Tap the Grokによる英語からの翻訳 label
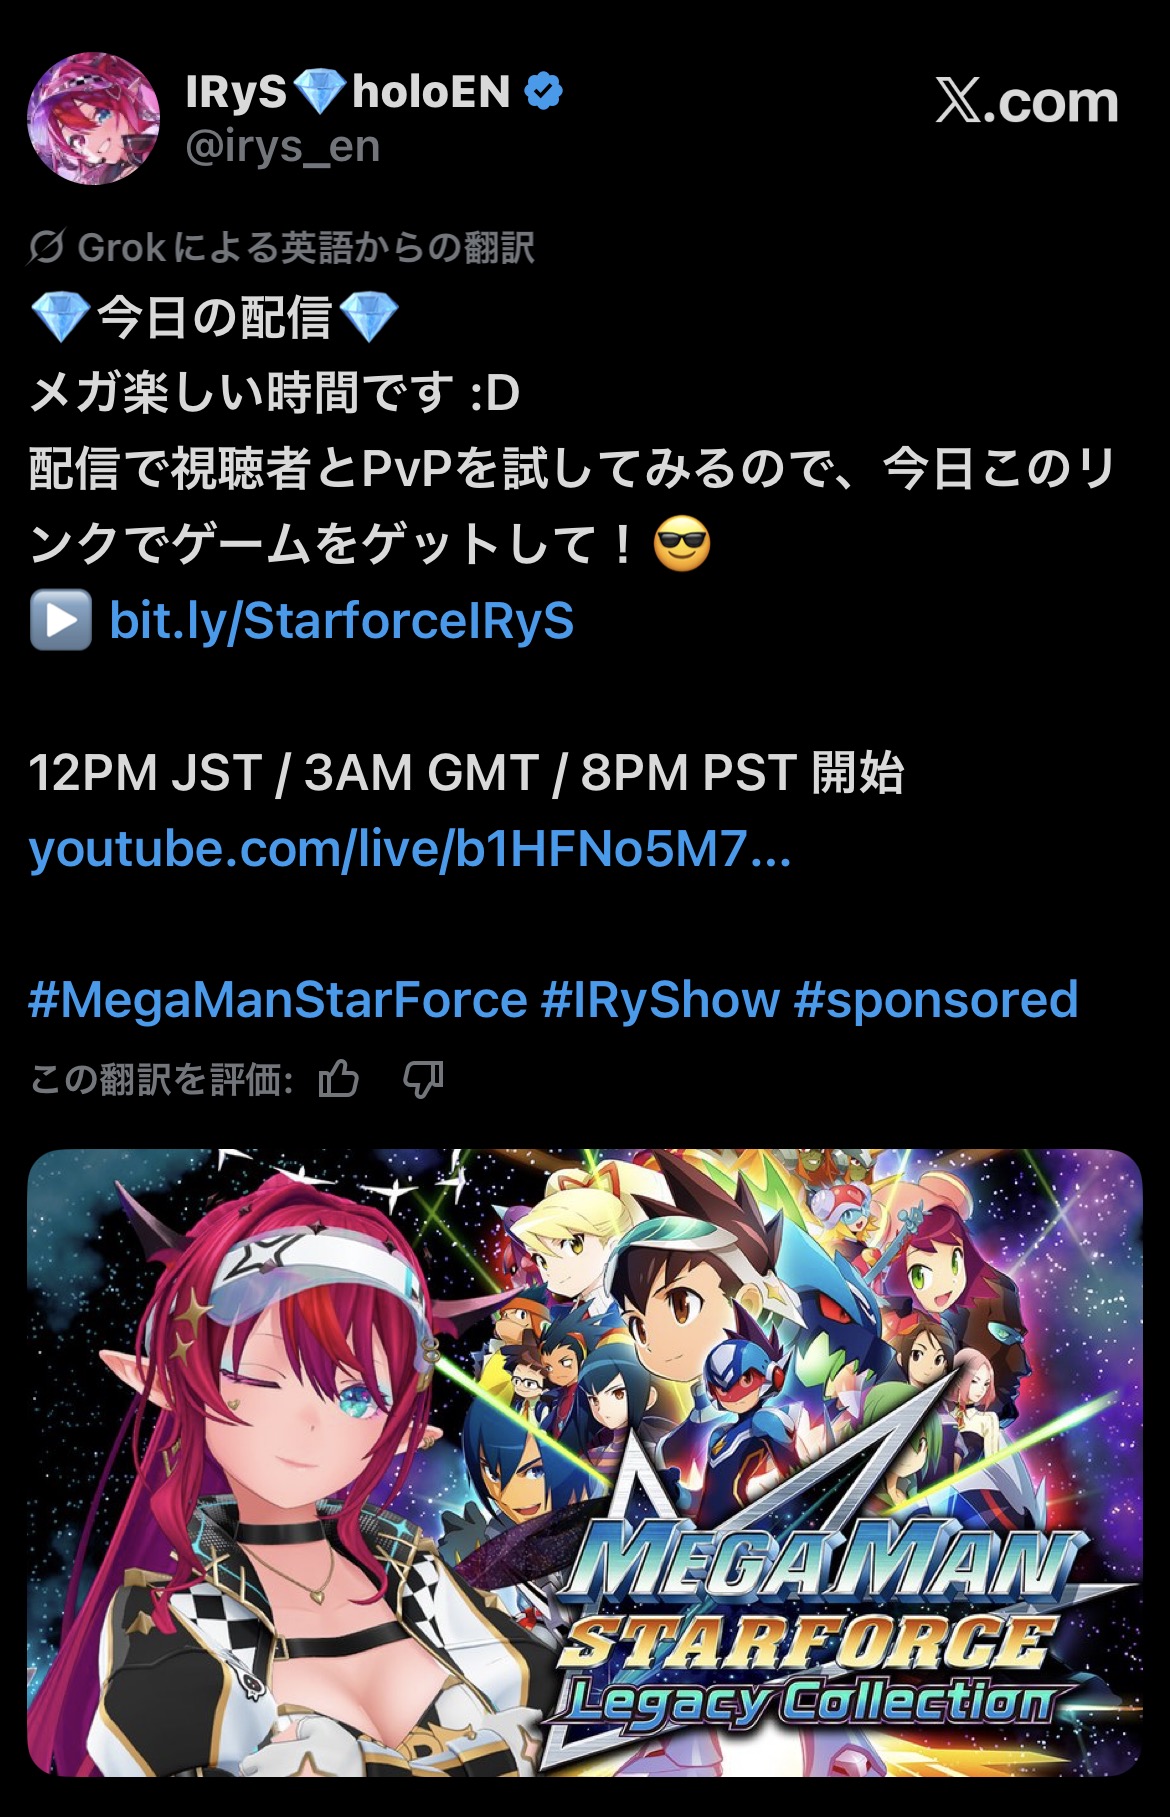1170x1817 pixels. 306,247
